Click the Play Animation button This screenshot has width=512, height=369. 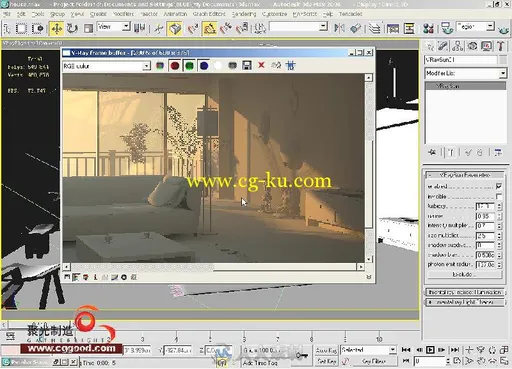pyautogui.click(x=430, y=350)
